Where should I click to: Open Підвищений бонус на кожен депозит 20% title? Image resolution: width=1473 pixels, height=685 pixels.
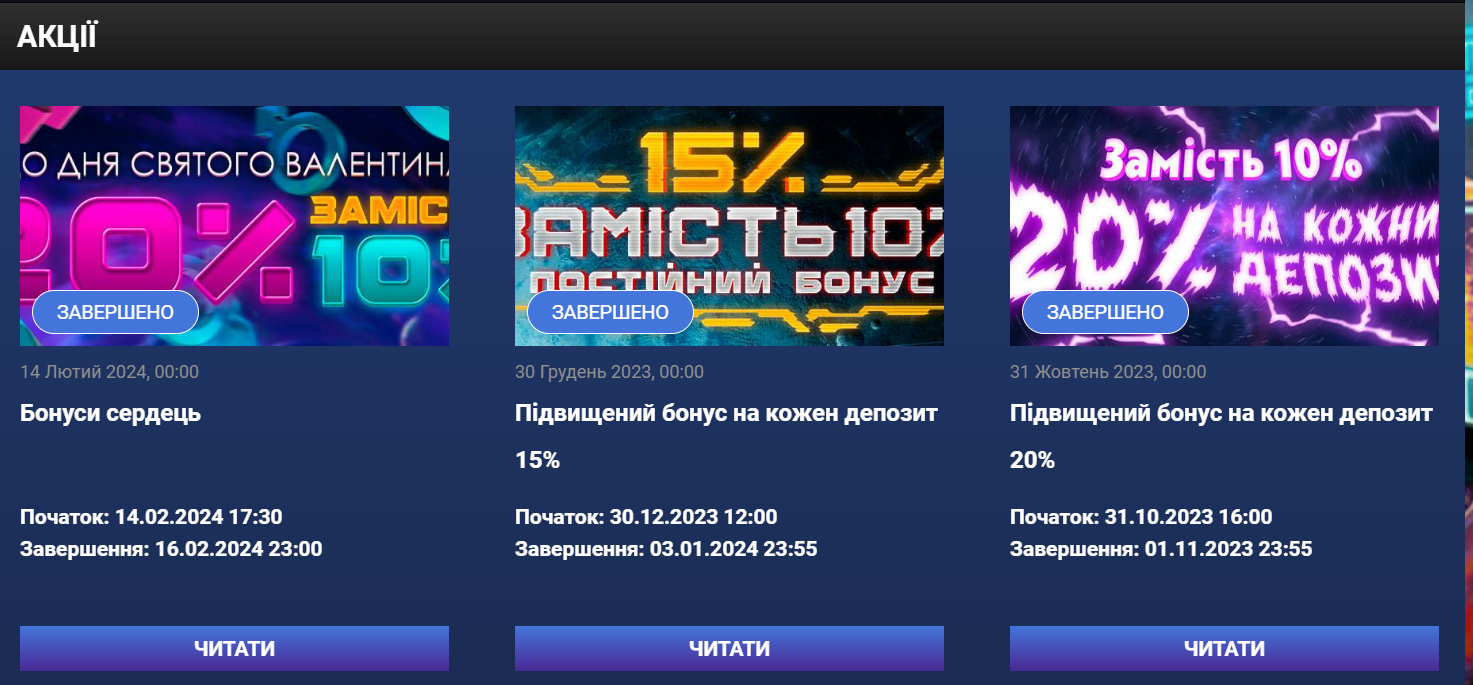[1221, 437]
